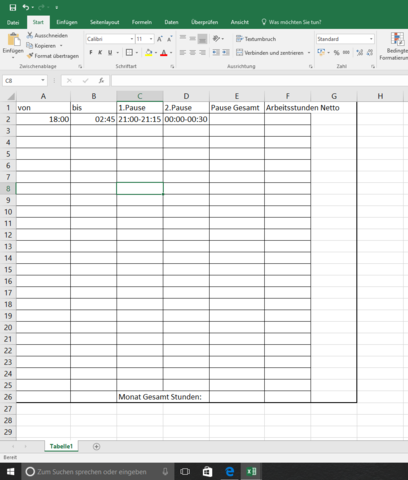Expand the Name Box dropdown arrow
The image size is (408, 480).
(43, 80)
